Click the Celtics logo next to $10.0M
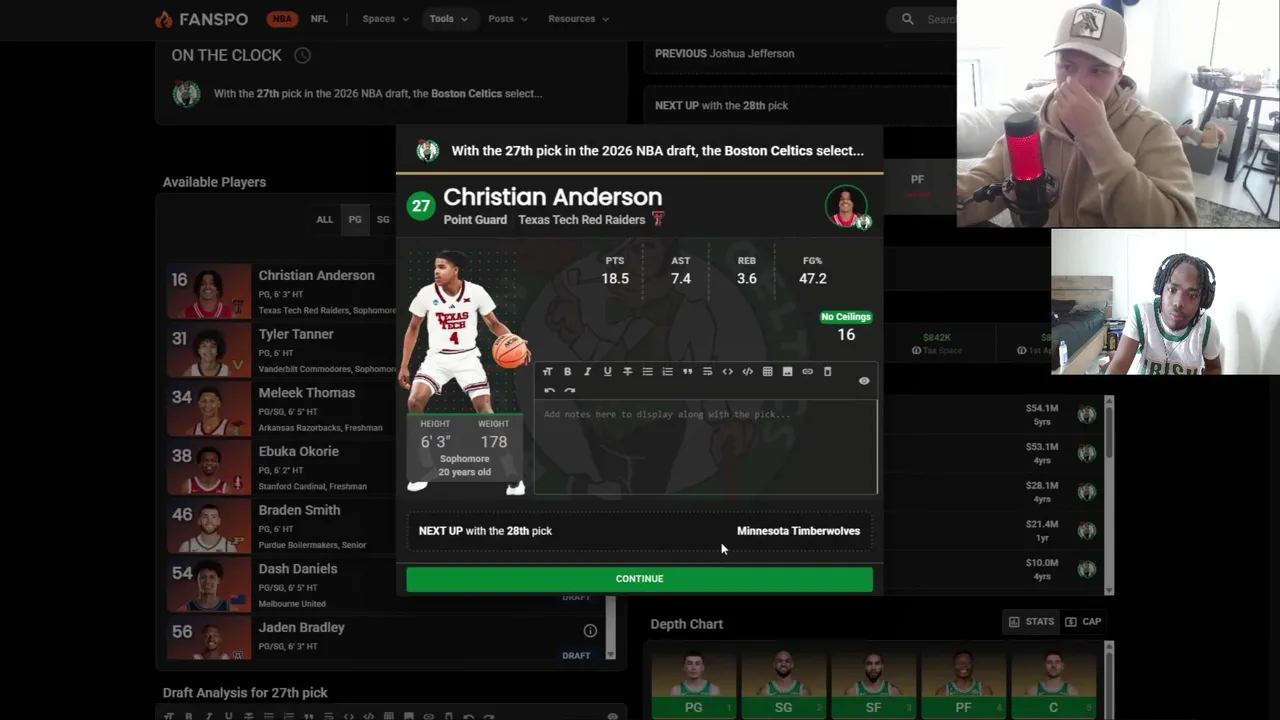 pos(1086,569)
